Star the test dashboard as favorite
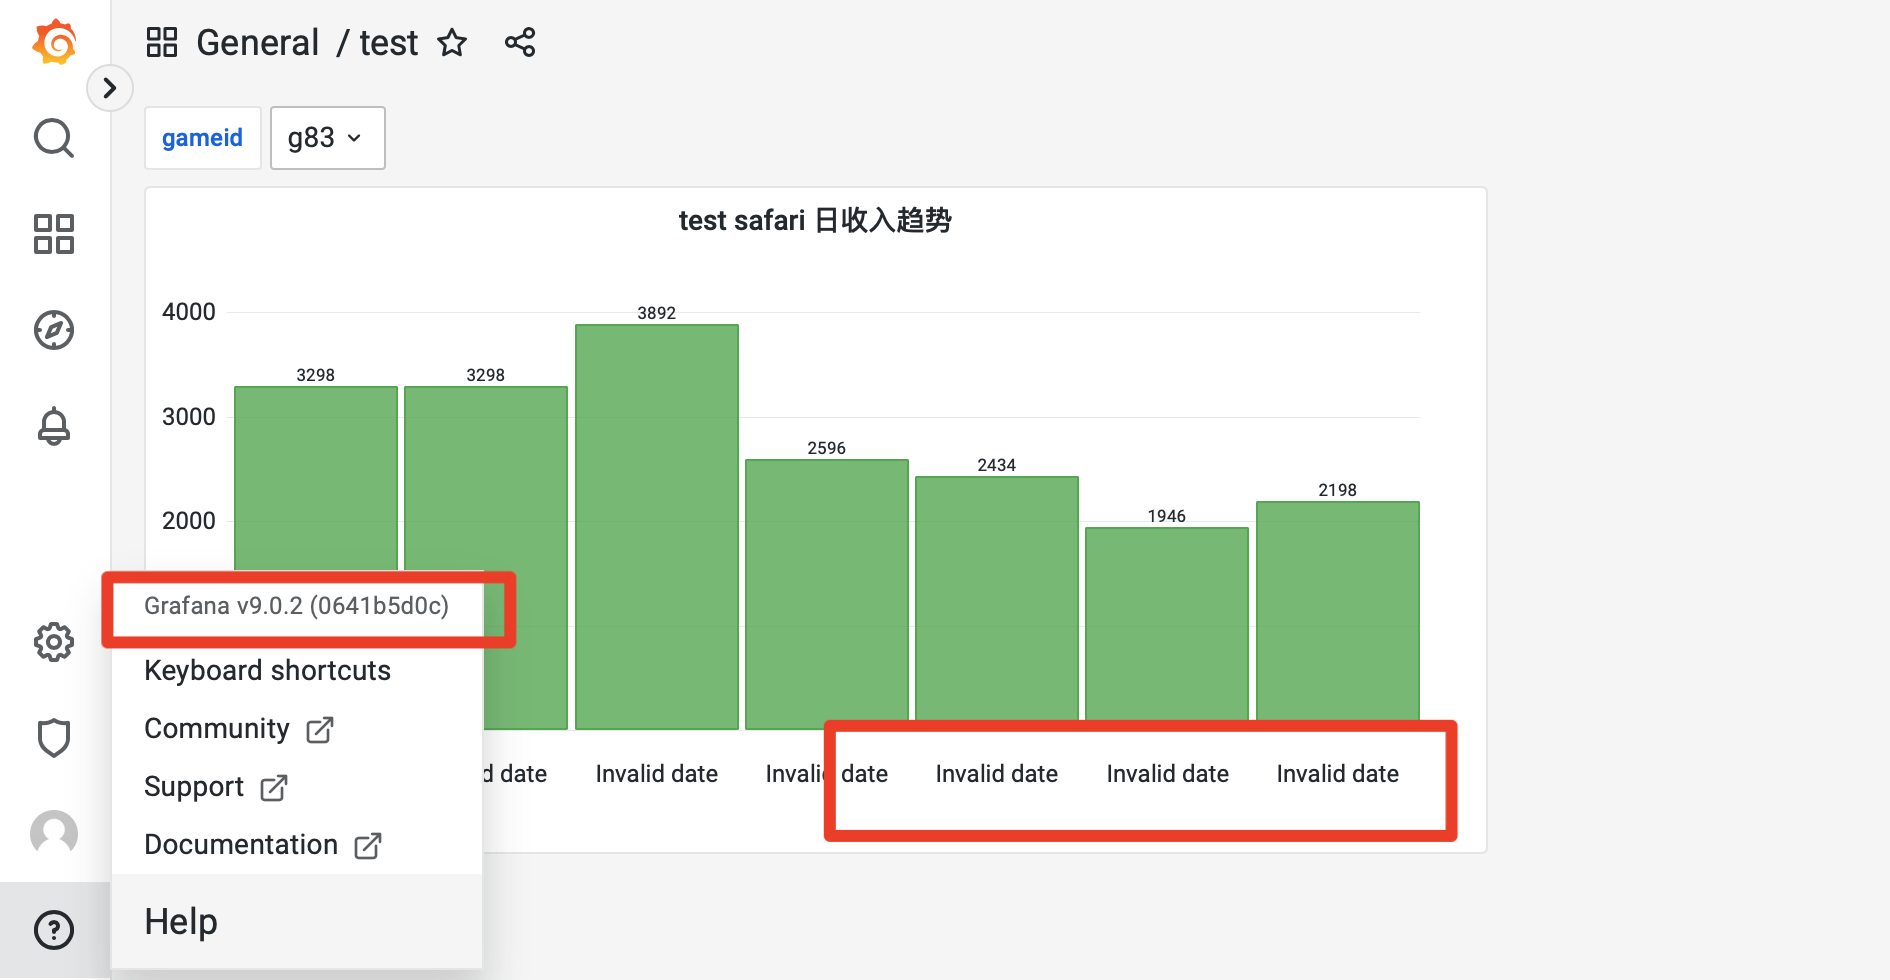1890x980 pixels. click(453, 43)
